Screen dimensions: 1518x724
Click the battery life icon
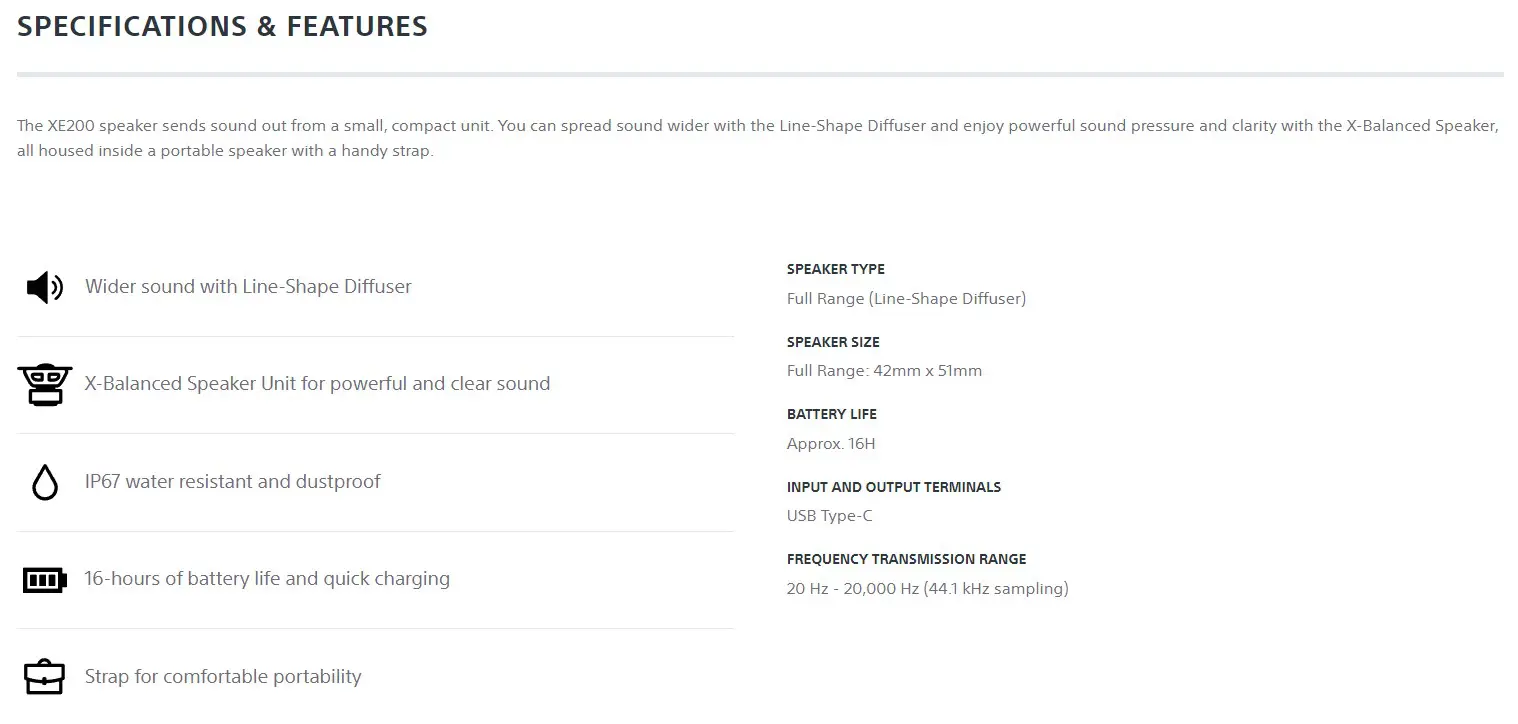[x=44, y=579]
